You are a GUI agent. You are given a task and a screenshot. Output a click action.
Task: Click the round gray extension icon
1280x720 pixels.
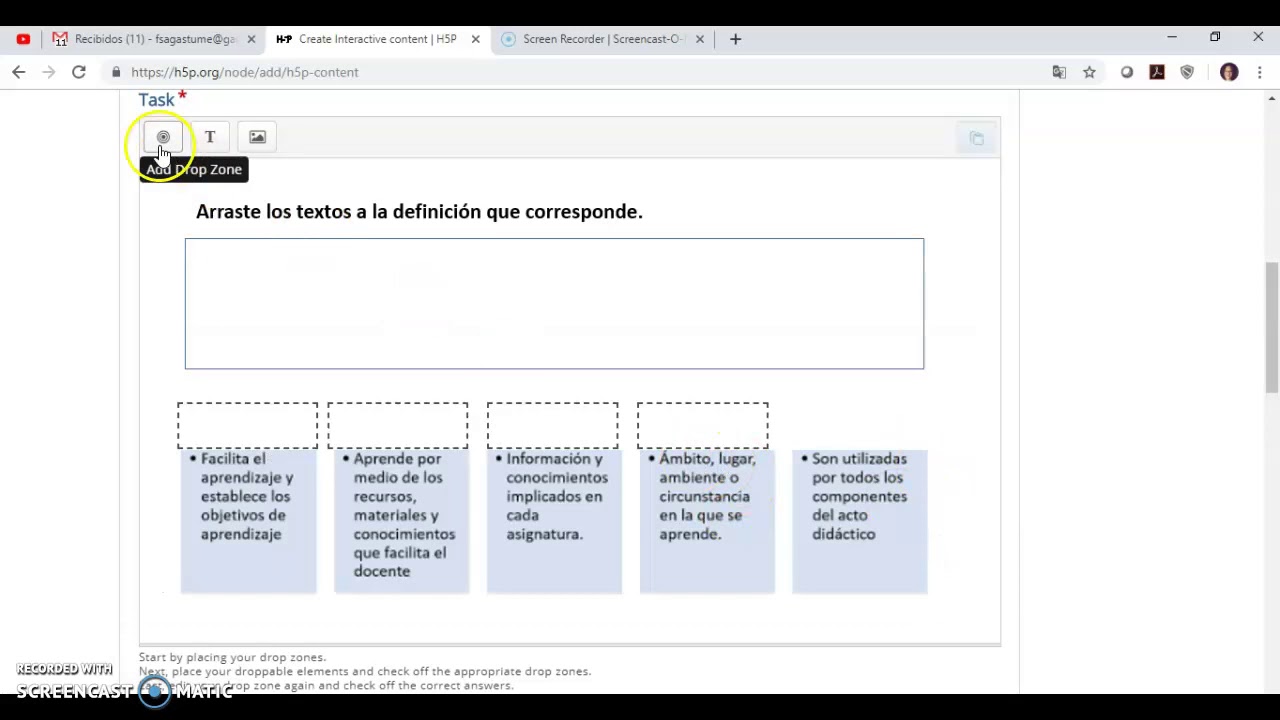tap(1127, 72)
